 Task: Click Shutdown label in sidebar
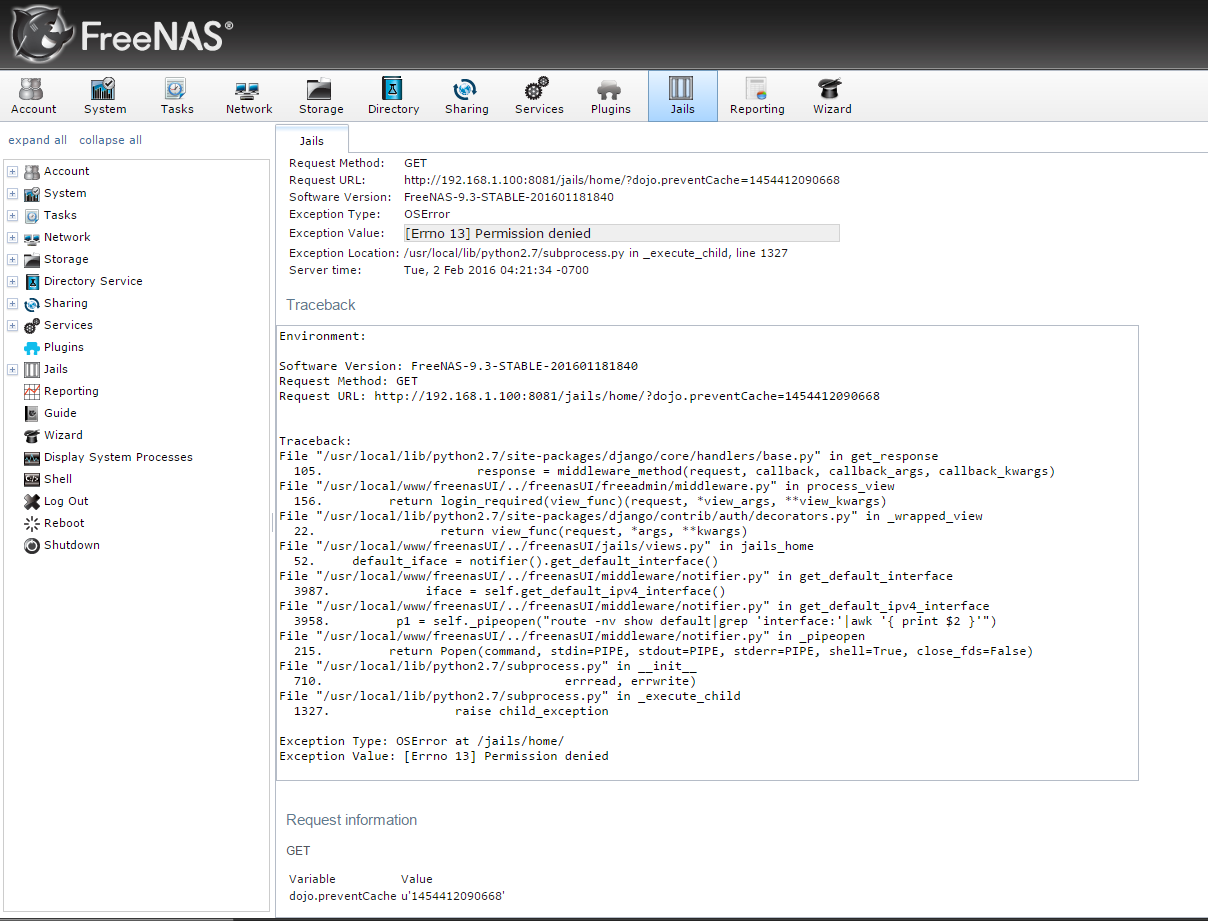point(72,545)
